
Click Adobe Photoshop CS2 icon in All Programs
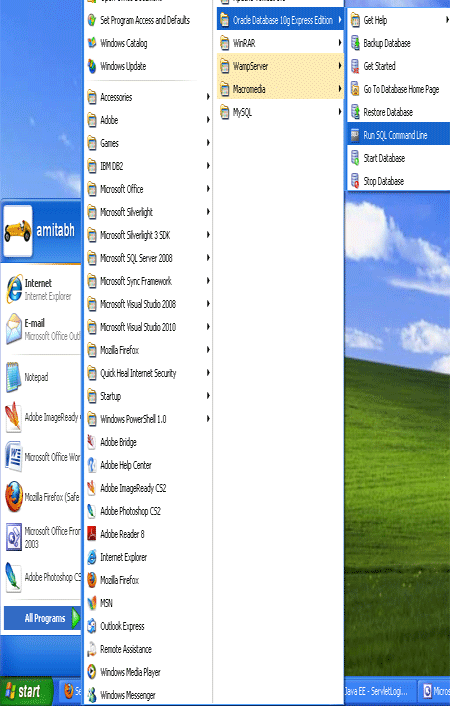point(92,511)
